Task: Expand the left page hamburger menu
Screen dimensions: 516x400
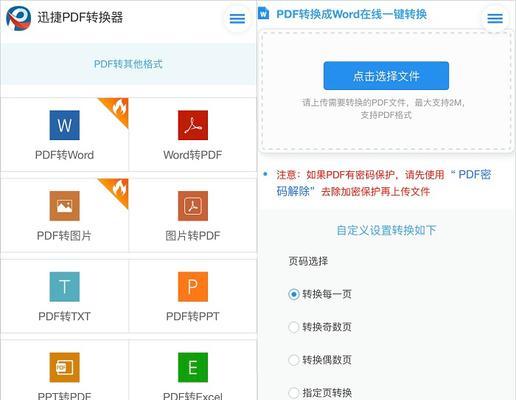Action: pyautogui.click(x=237, y=18)
